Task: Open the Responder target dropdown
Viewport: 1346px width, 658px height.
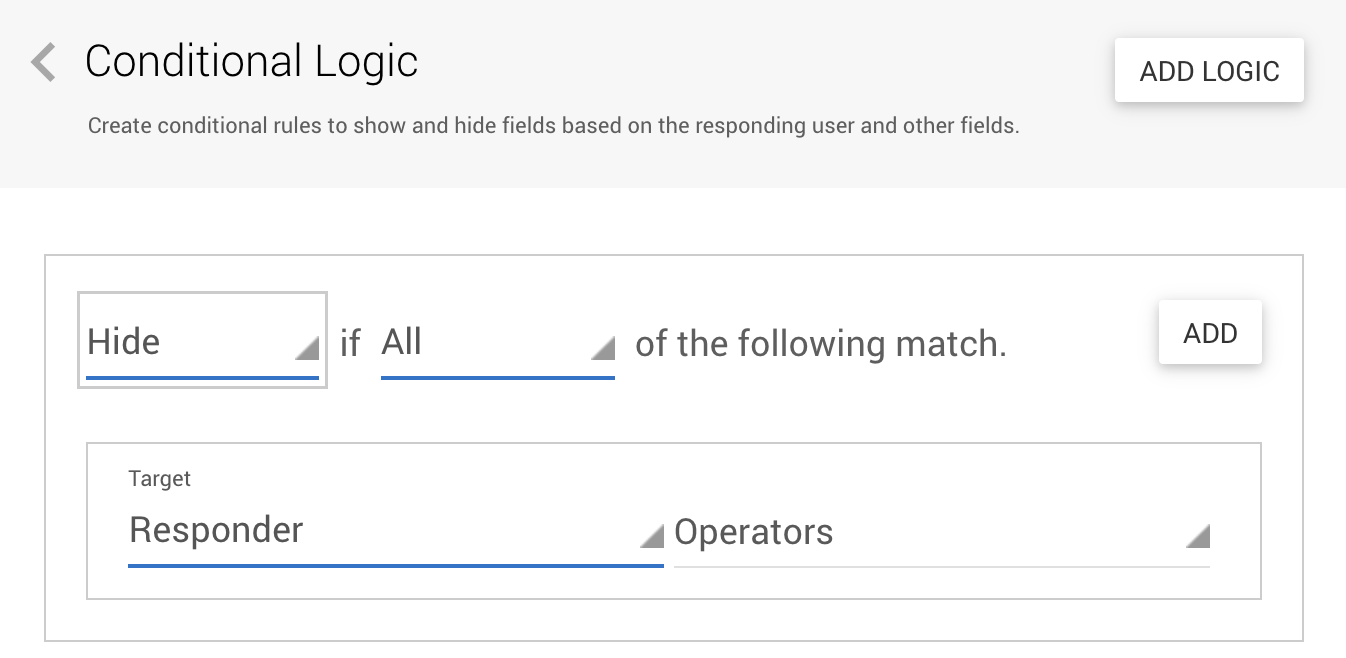Action: [x=396, y=531]
